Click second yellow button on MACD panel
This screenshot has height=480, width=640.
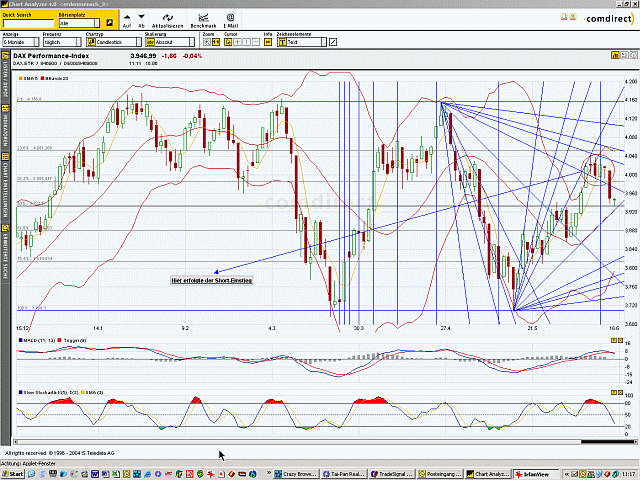point(620,340)
